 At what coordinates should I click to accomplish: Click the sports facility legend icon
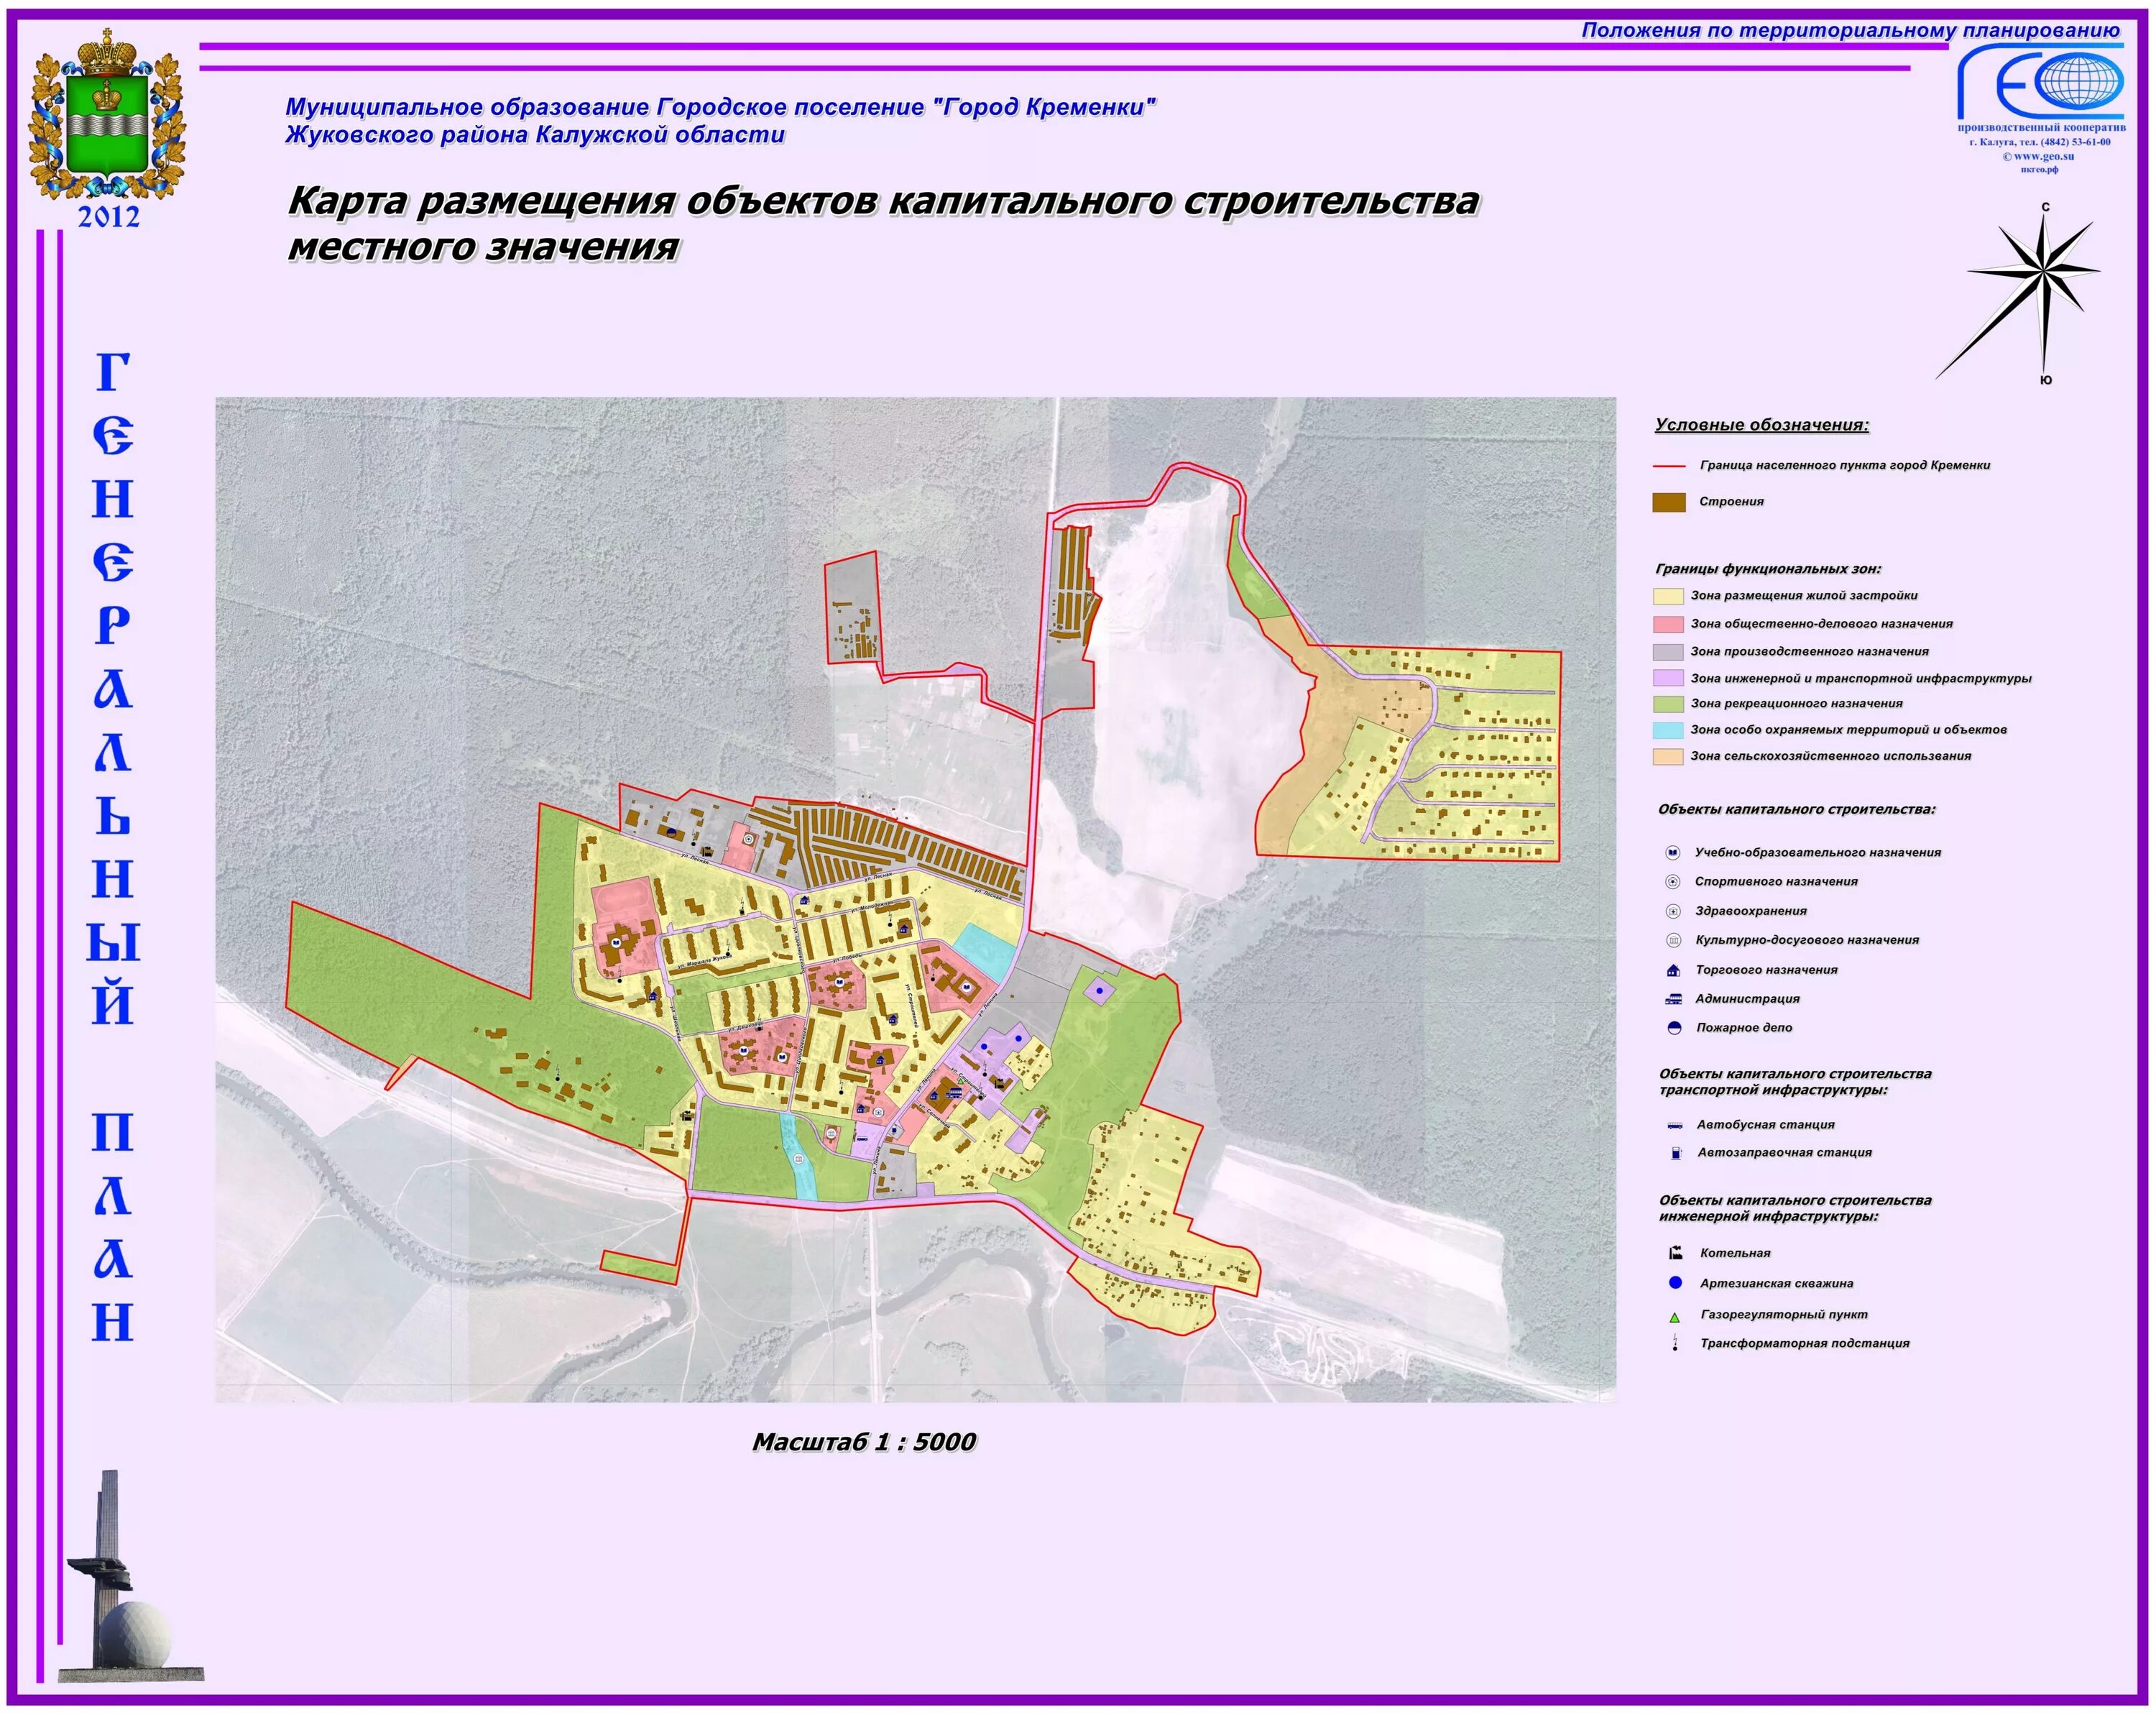1673,882
